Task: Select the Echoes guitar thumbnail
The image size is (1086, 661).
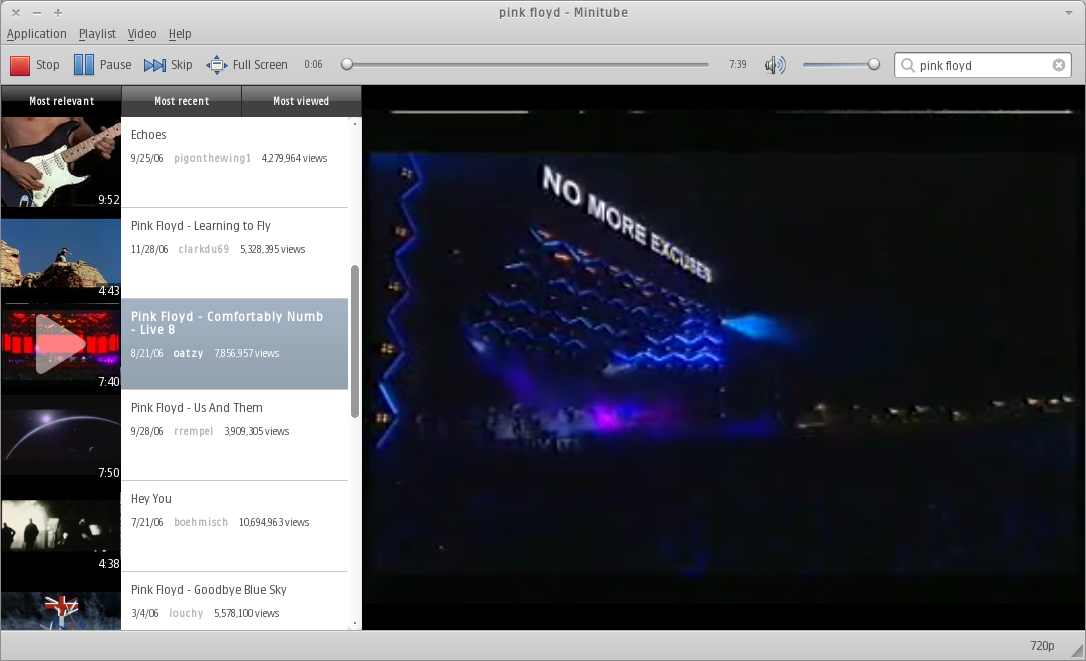Action: pyautogui.click(x=61, y=162)
